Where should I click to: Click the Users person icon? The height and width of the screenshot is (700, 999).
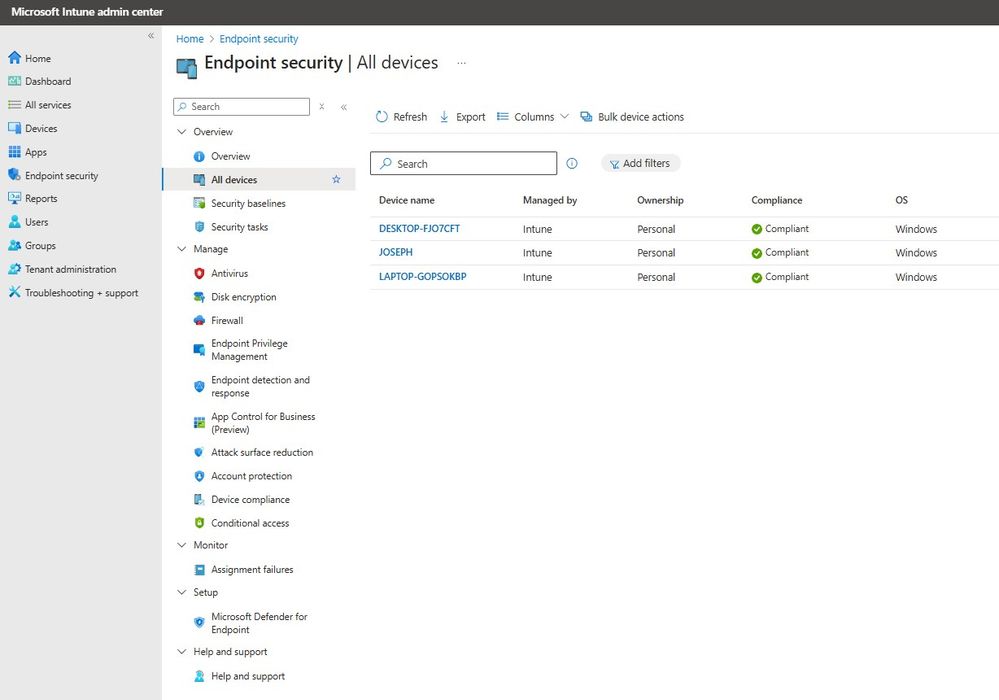[x=14, y=222]
